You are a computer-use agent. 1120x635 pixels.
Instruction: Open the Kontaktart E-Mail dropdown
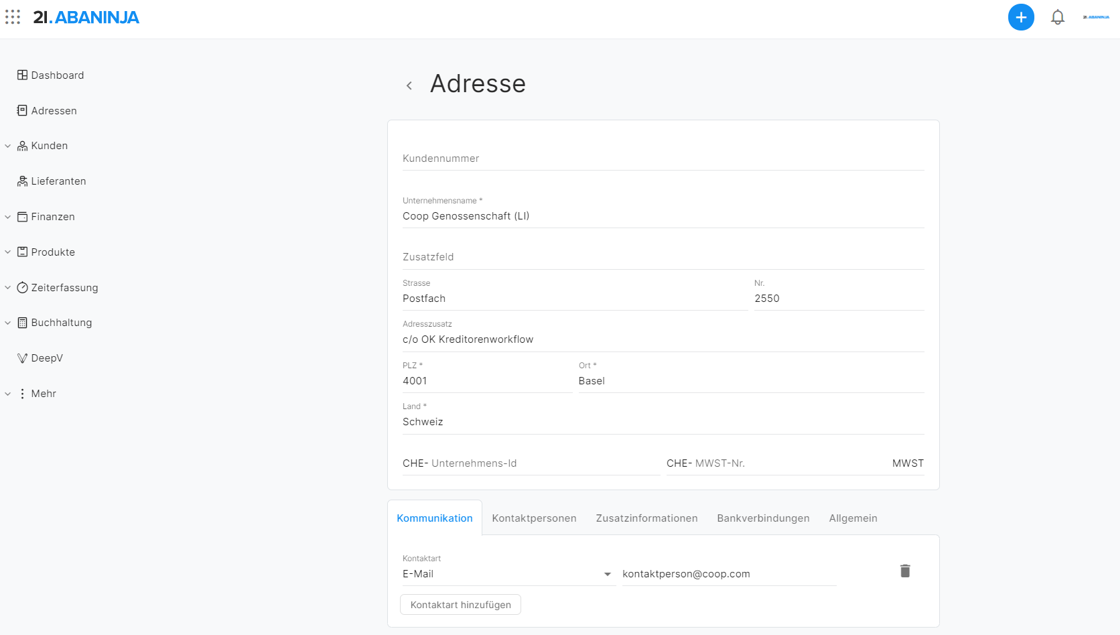(508, 574)
